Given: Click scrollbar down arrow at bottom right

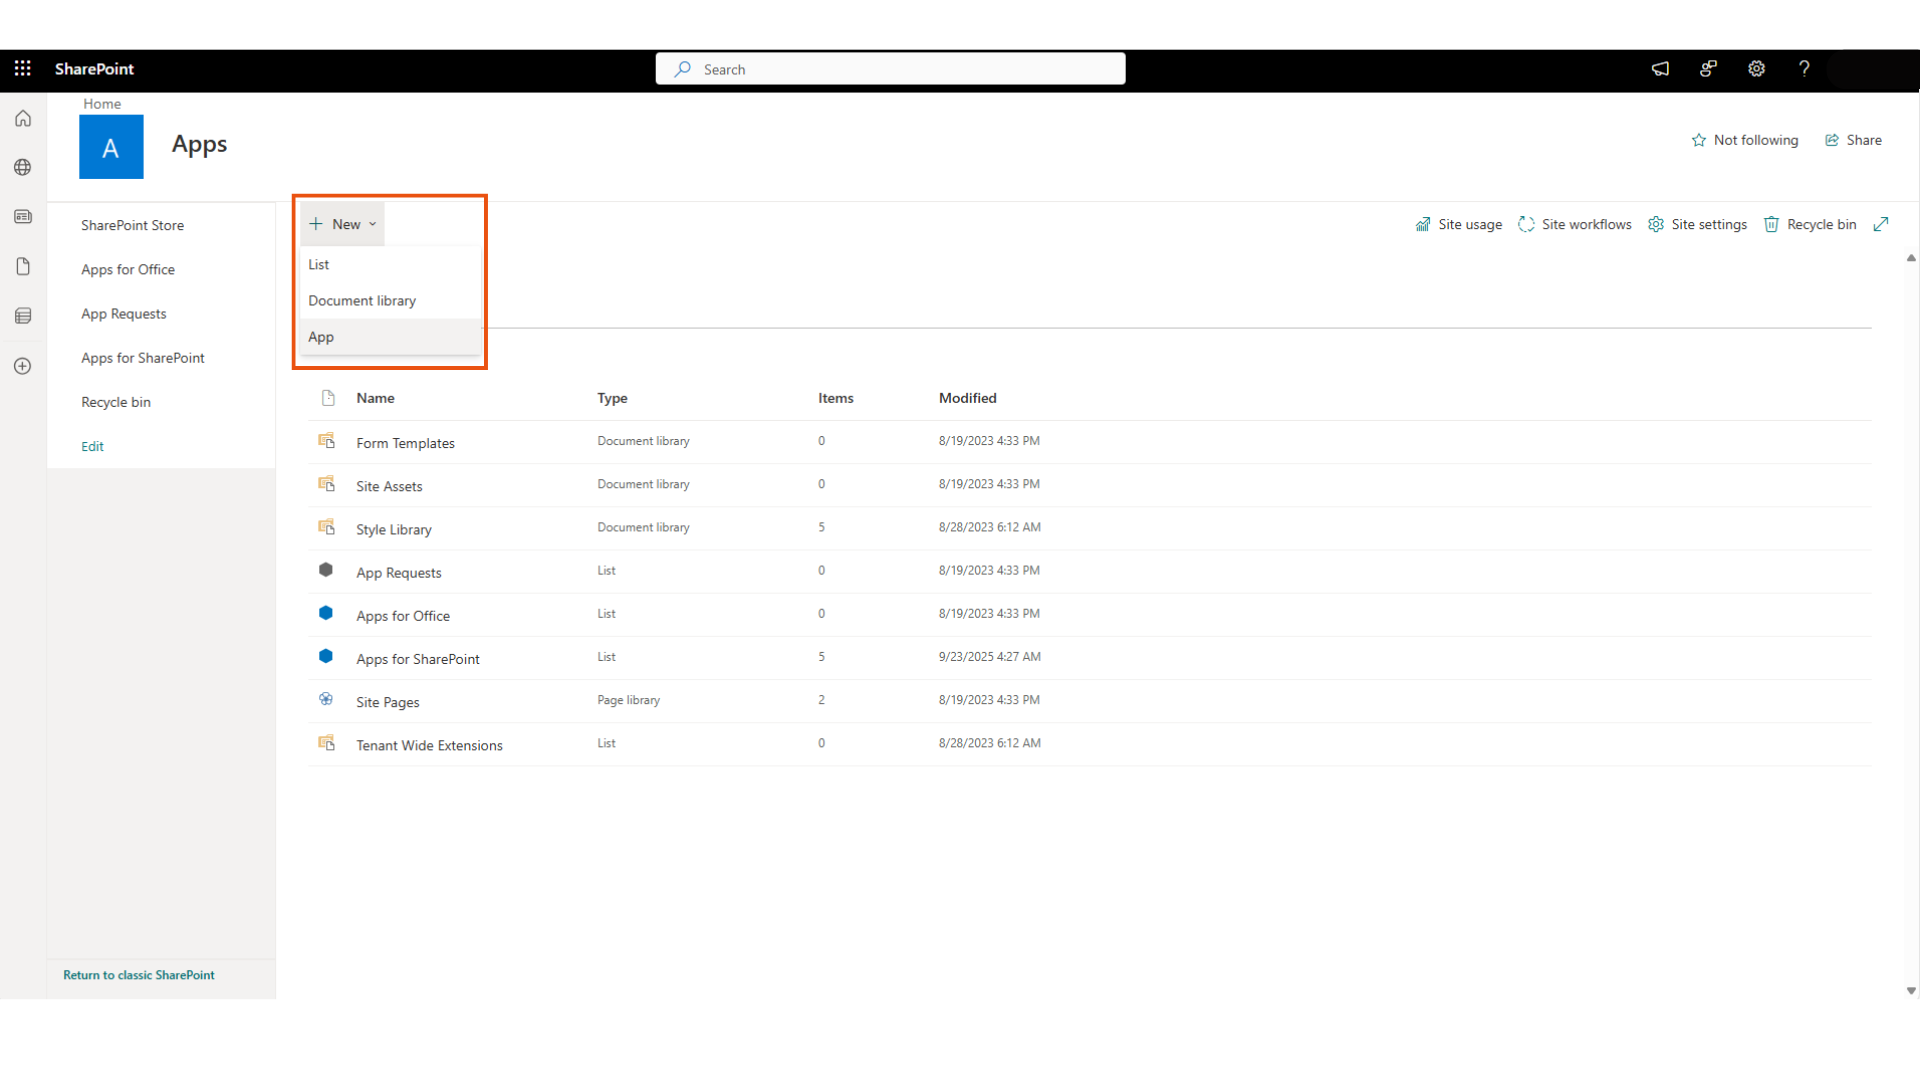Looking at the screenshot, I should point(1911,991).
